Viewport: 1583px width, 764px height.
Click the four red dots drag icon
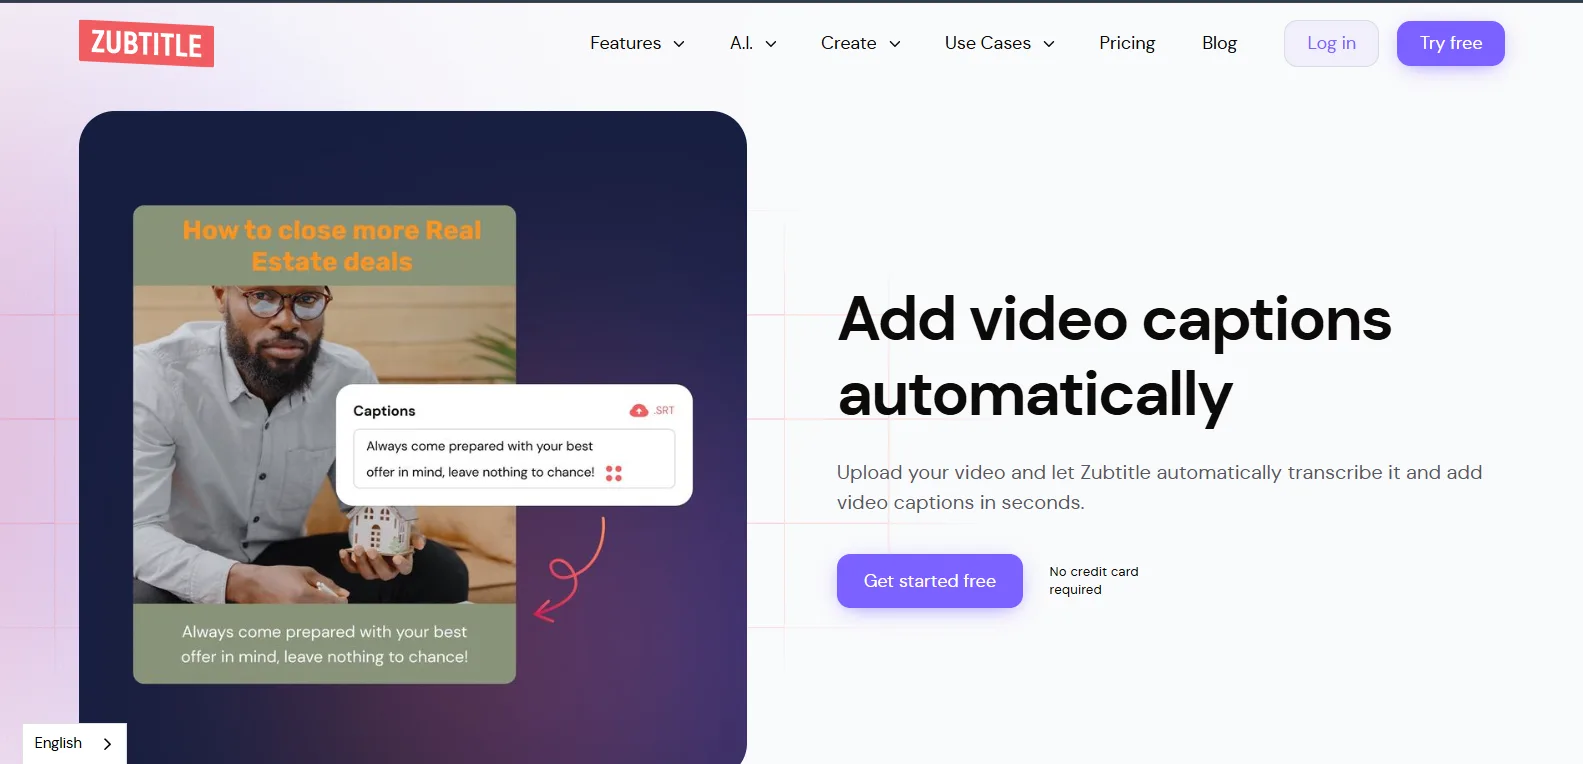click(x=614, y=473)
